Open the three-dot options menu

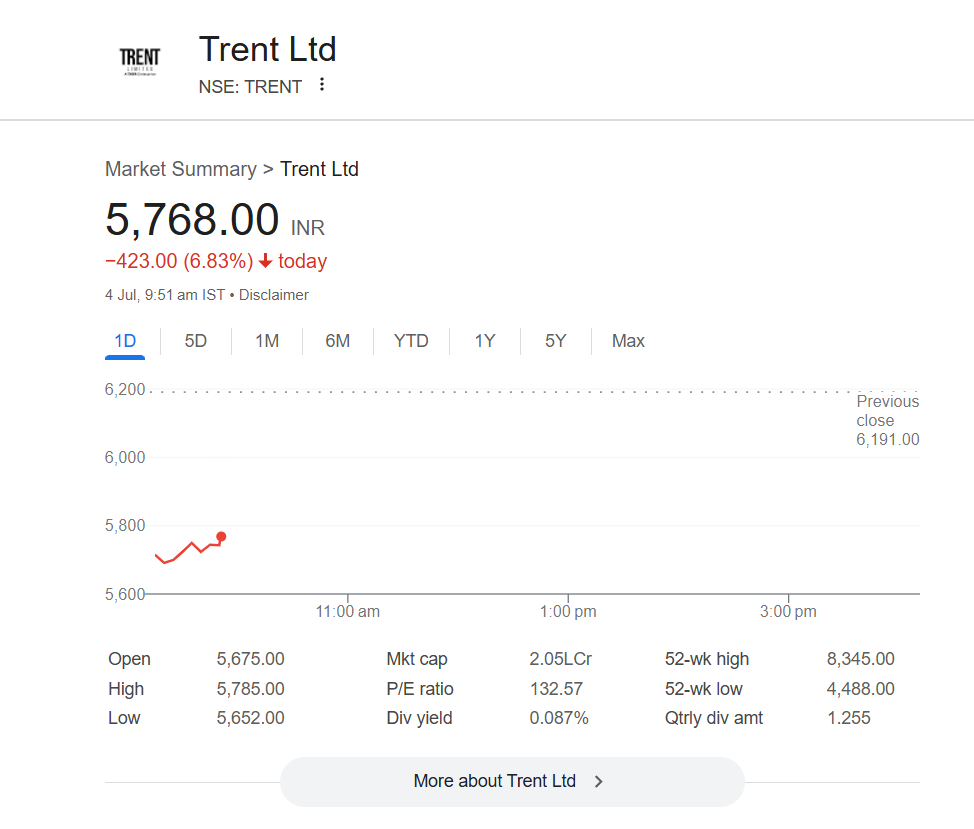322,85
